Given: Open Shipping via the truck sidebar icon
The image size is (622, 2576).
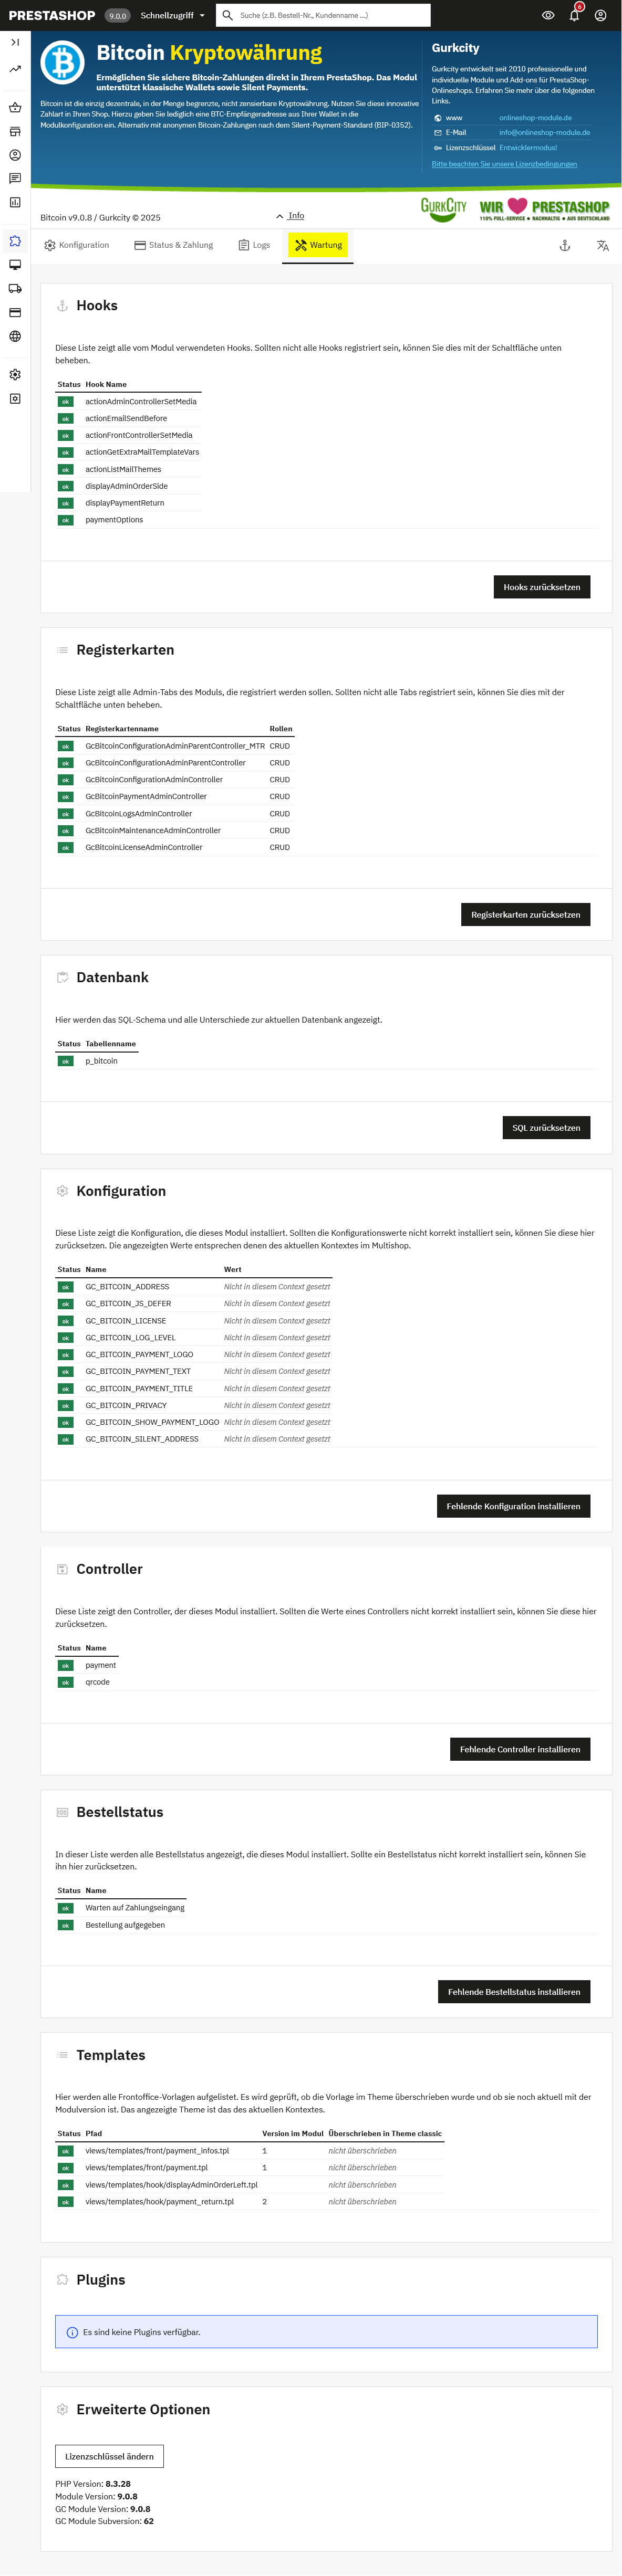Looking at the screenshot, I should pos(15,289).
